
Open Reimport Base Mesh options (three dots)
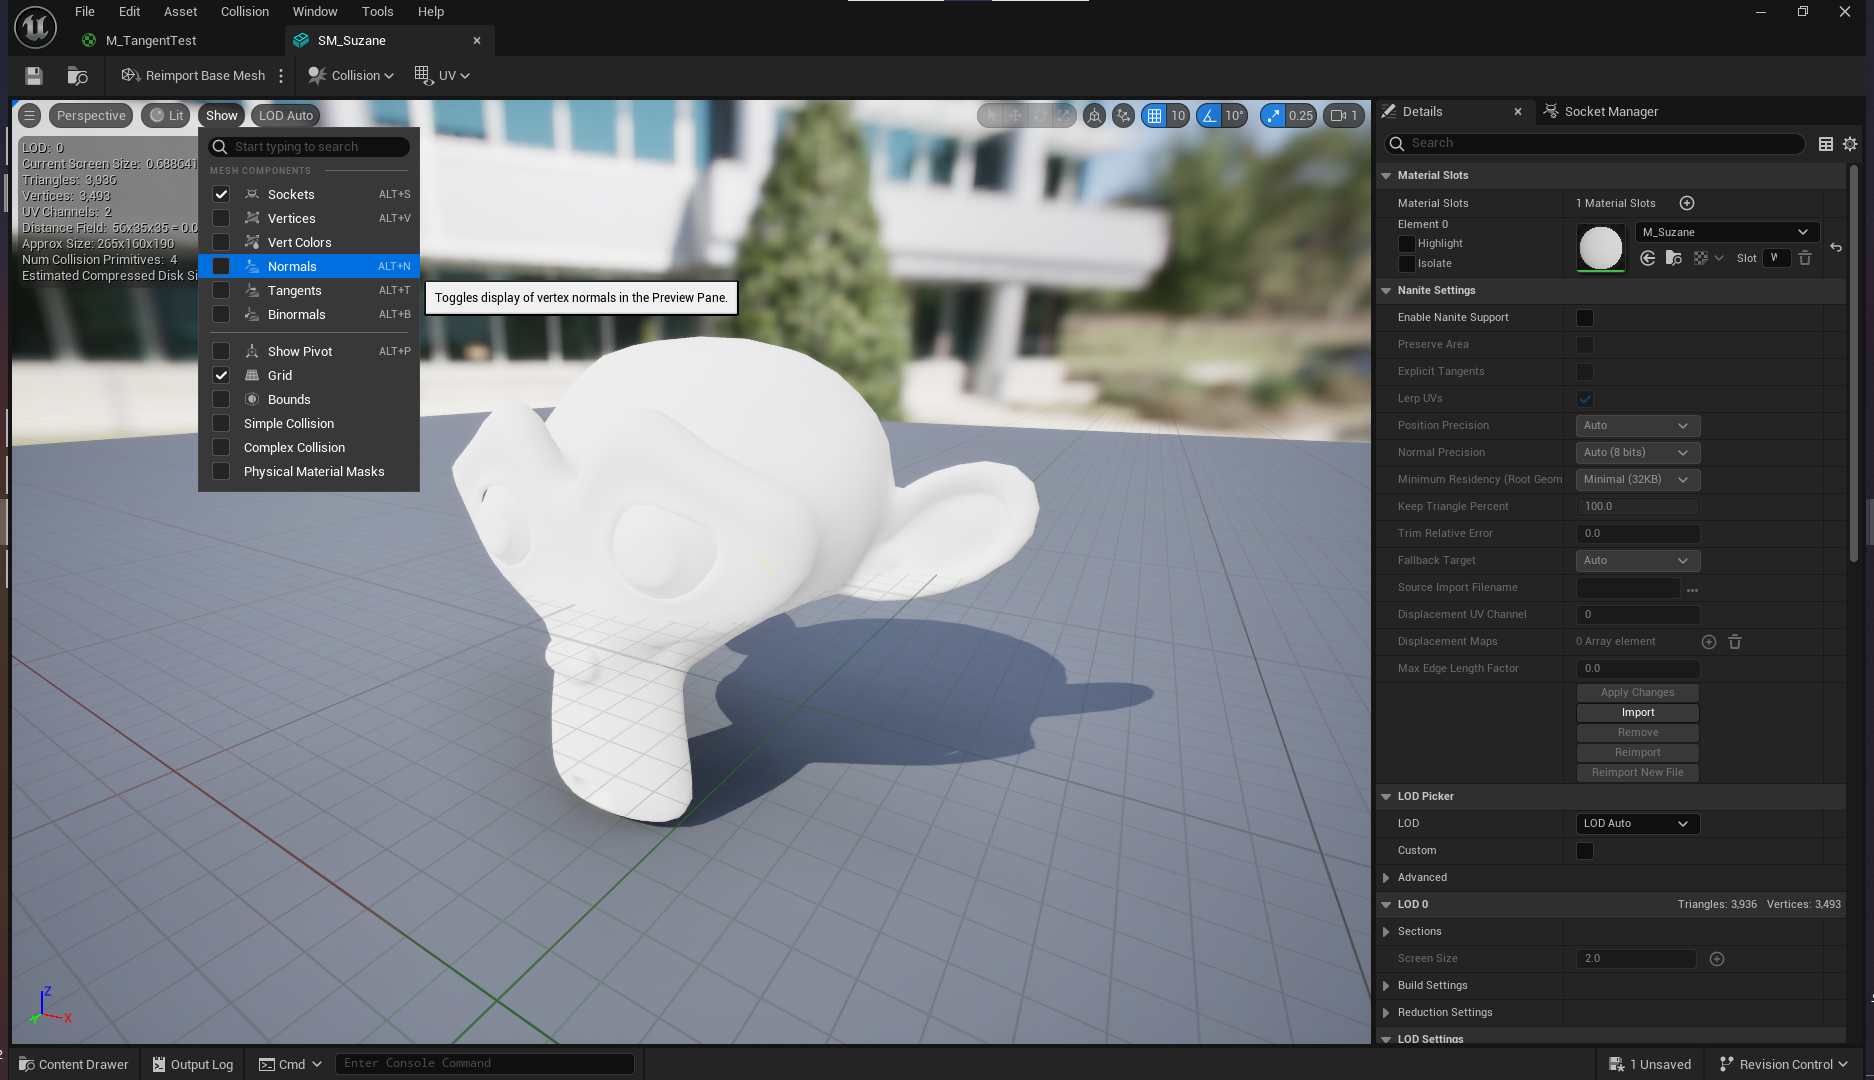[x=281, y=76]
